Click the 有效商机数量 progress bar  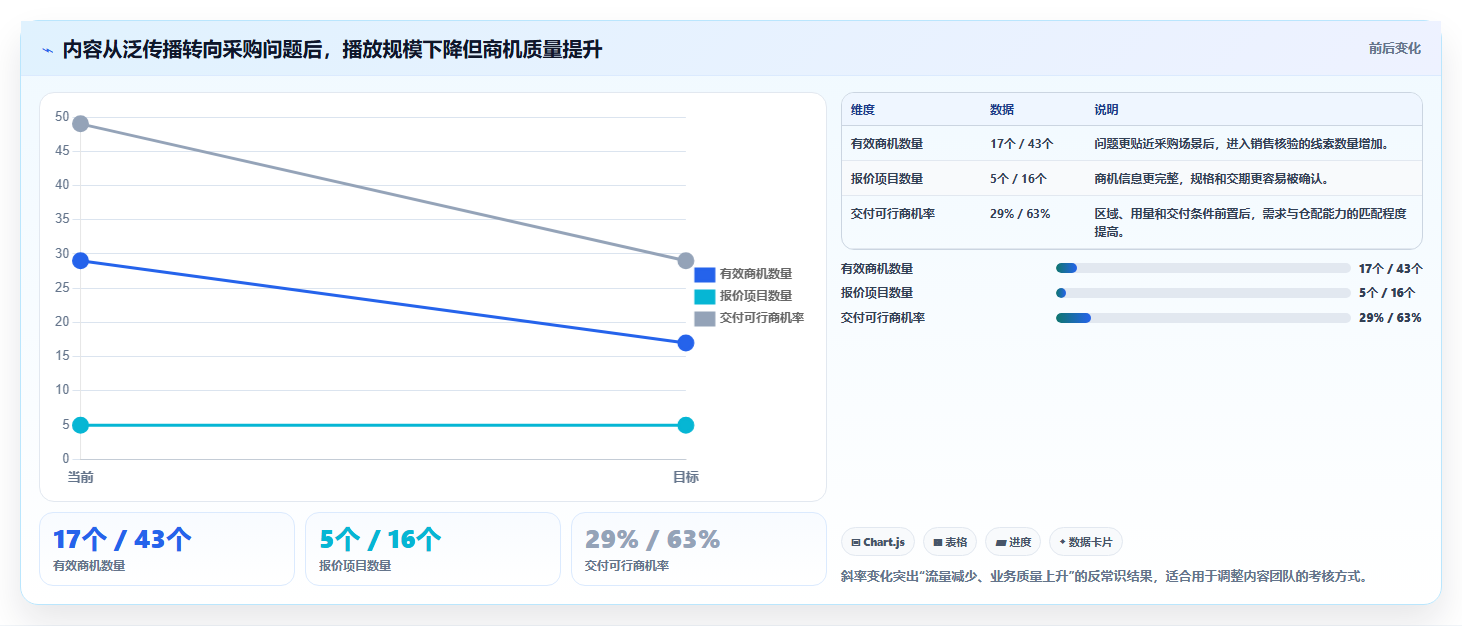pyautogui.click(x=1203, y=268)
